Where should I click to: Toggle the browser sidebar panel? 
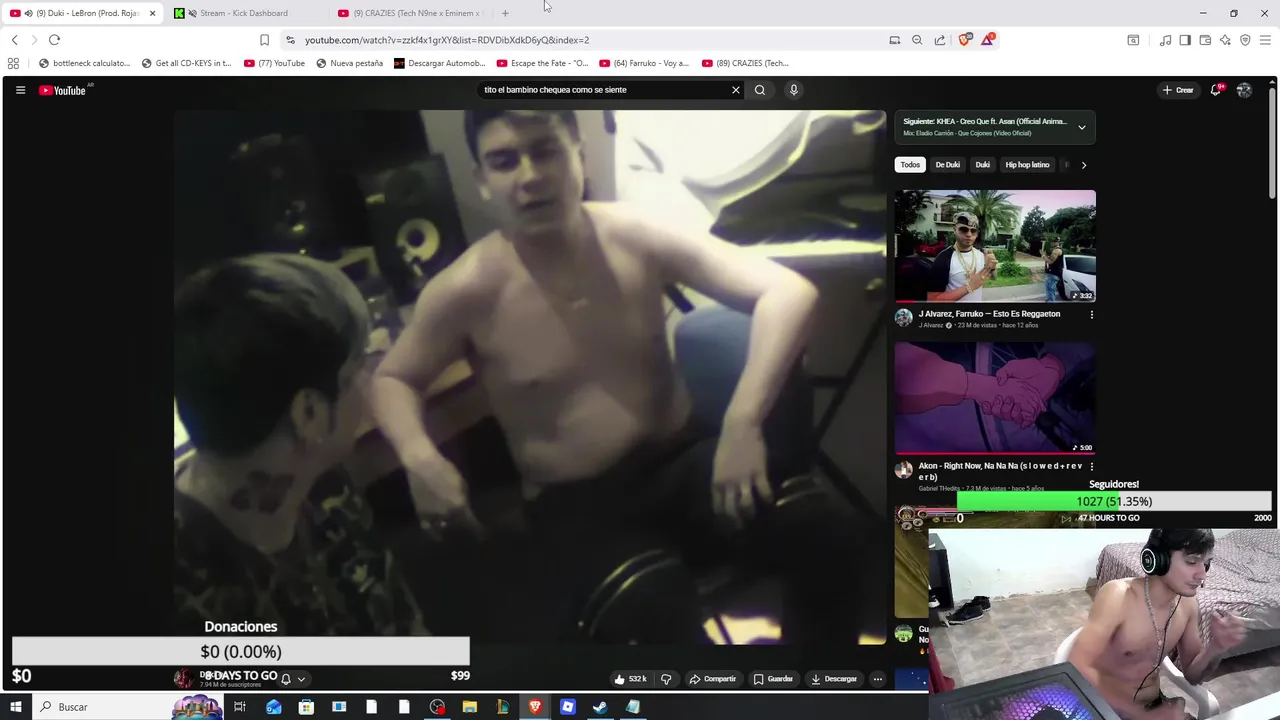pos(1185,40)
